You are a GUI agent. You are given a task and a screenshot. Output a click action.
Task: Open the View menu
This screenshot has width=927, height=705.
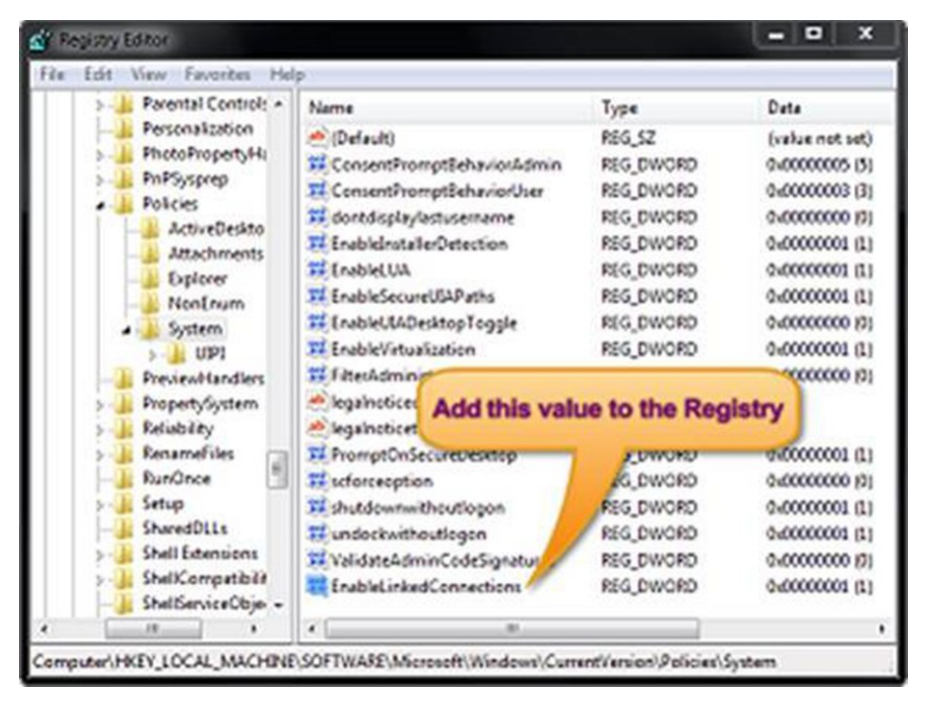pos(148,75)
